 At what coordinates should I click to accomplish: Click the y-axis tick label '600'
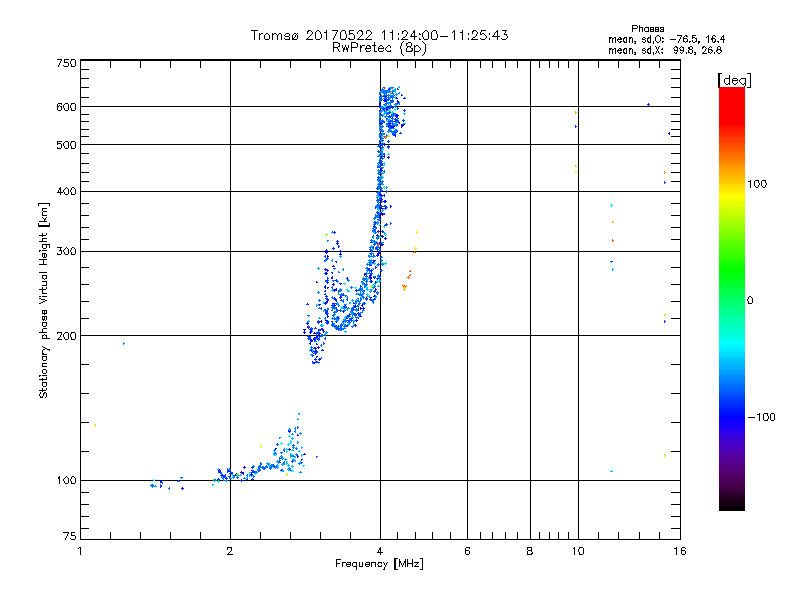pos(66,107)
